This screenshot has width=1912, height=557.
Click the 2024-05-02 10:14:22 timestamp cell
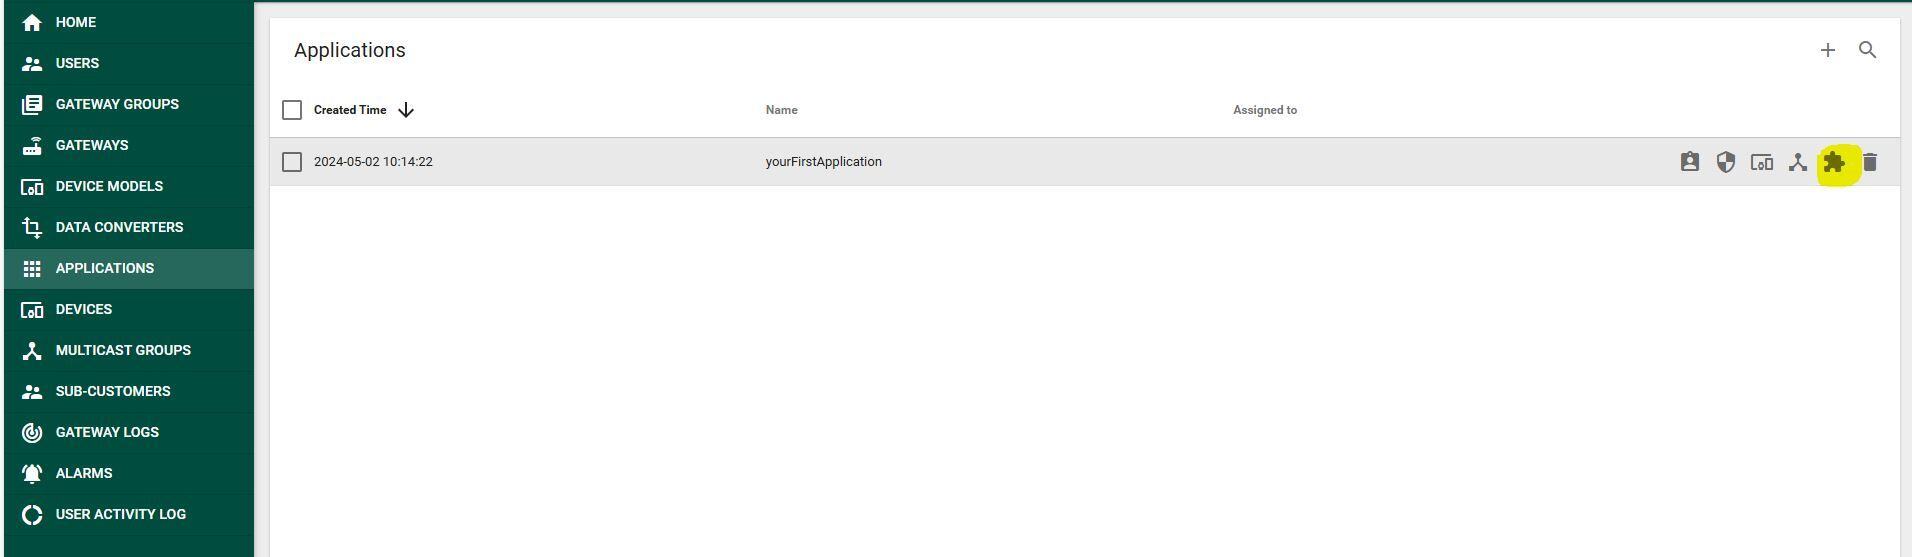[x=373, y=162]
